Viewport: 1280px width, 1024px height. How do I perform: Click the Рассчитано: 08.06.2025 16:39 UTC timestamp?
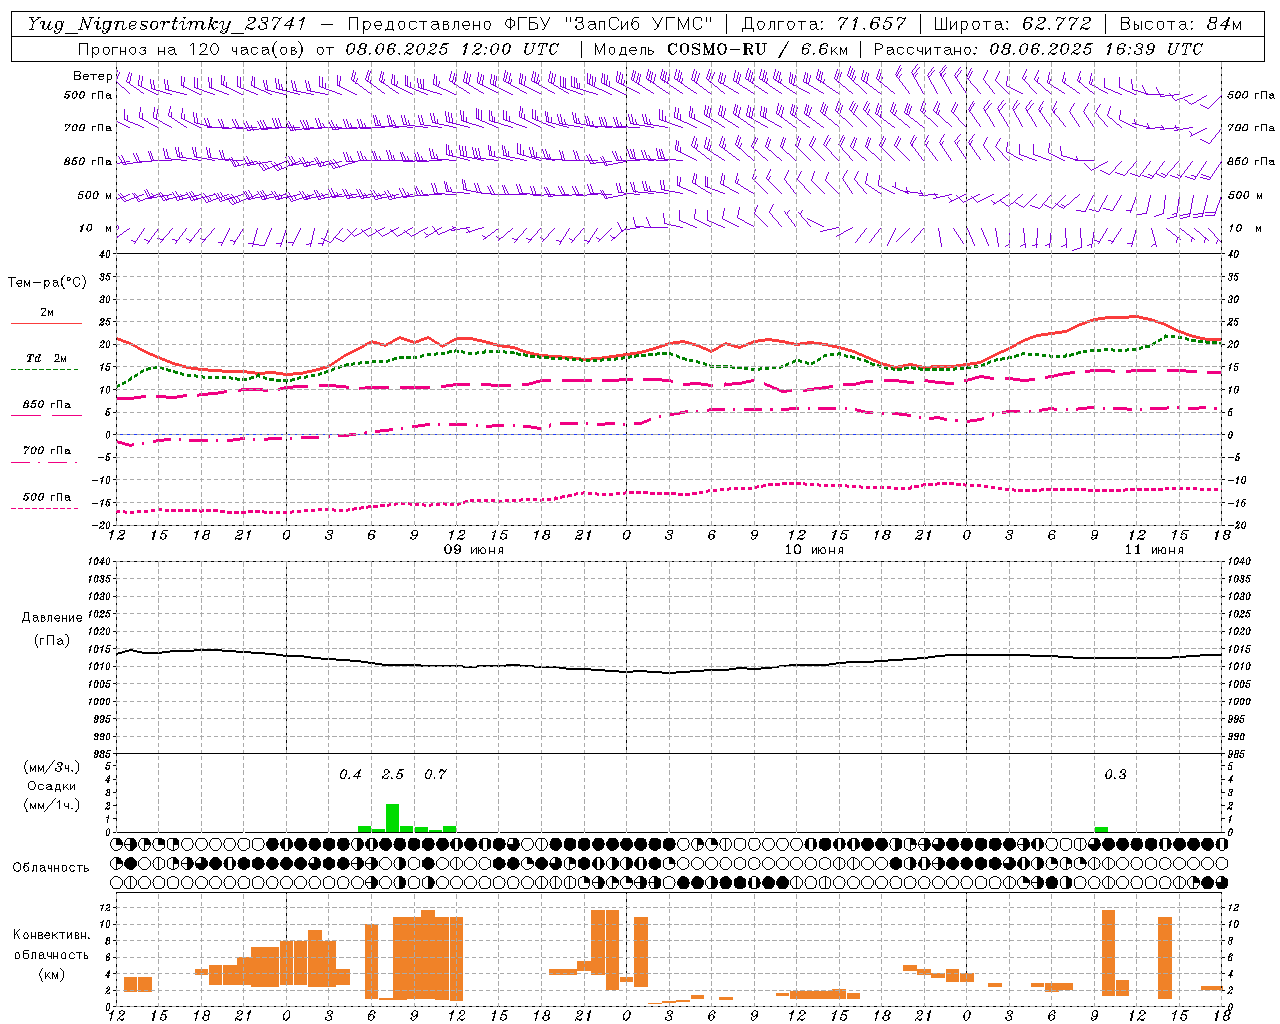point(1038,49)
